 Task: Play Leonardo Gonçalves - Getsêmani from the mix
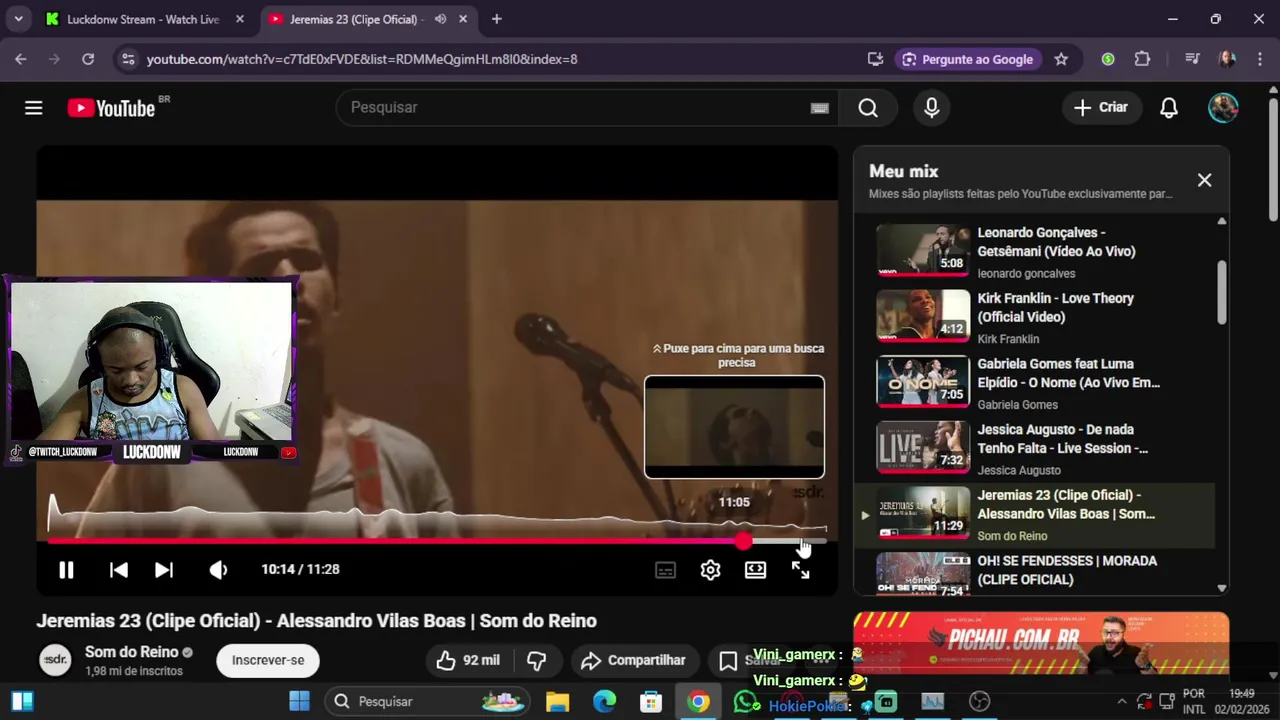(x=1035, y=251)
